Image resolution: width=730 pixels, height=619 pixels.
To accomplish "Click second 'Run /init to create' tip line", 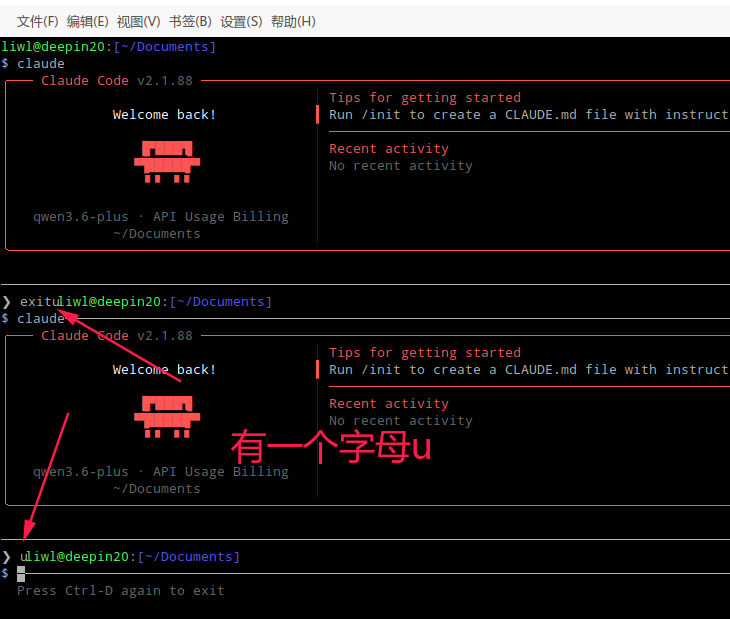I will pyautogui.click(x=529, y=370).
